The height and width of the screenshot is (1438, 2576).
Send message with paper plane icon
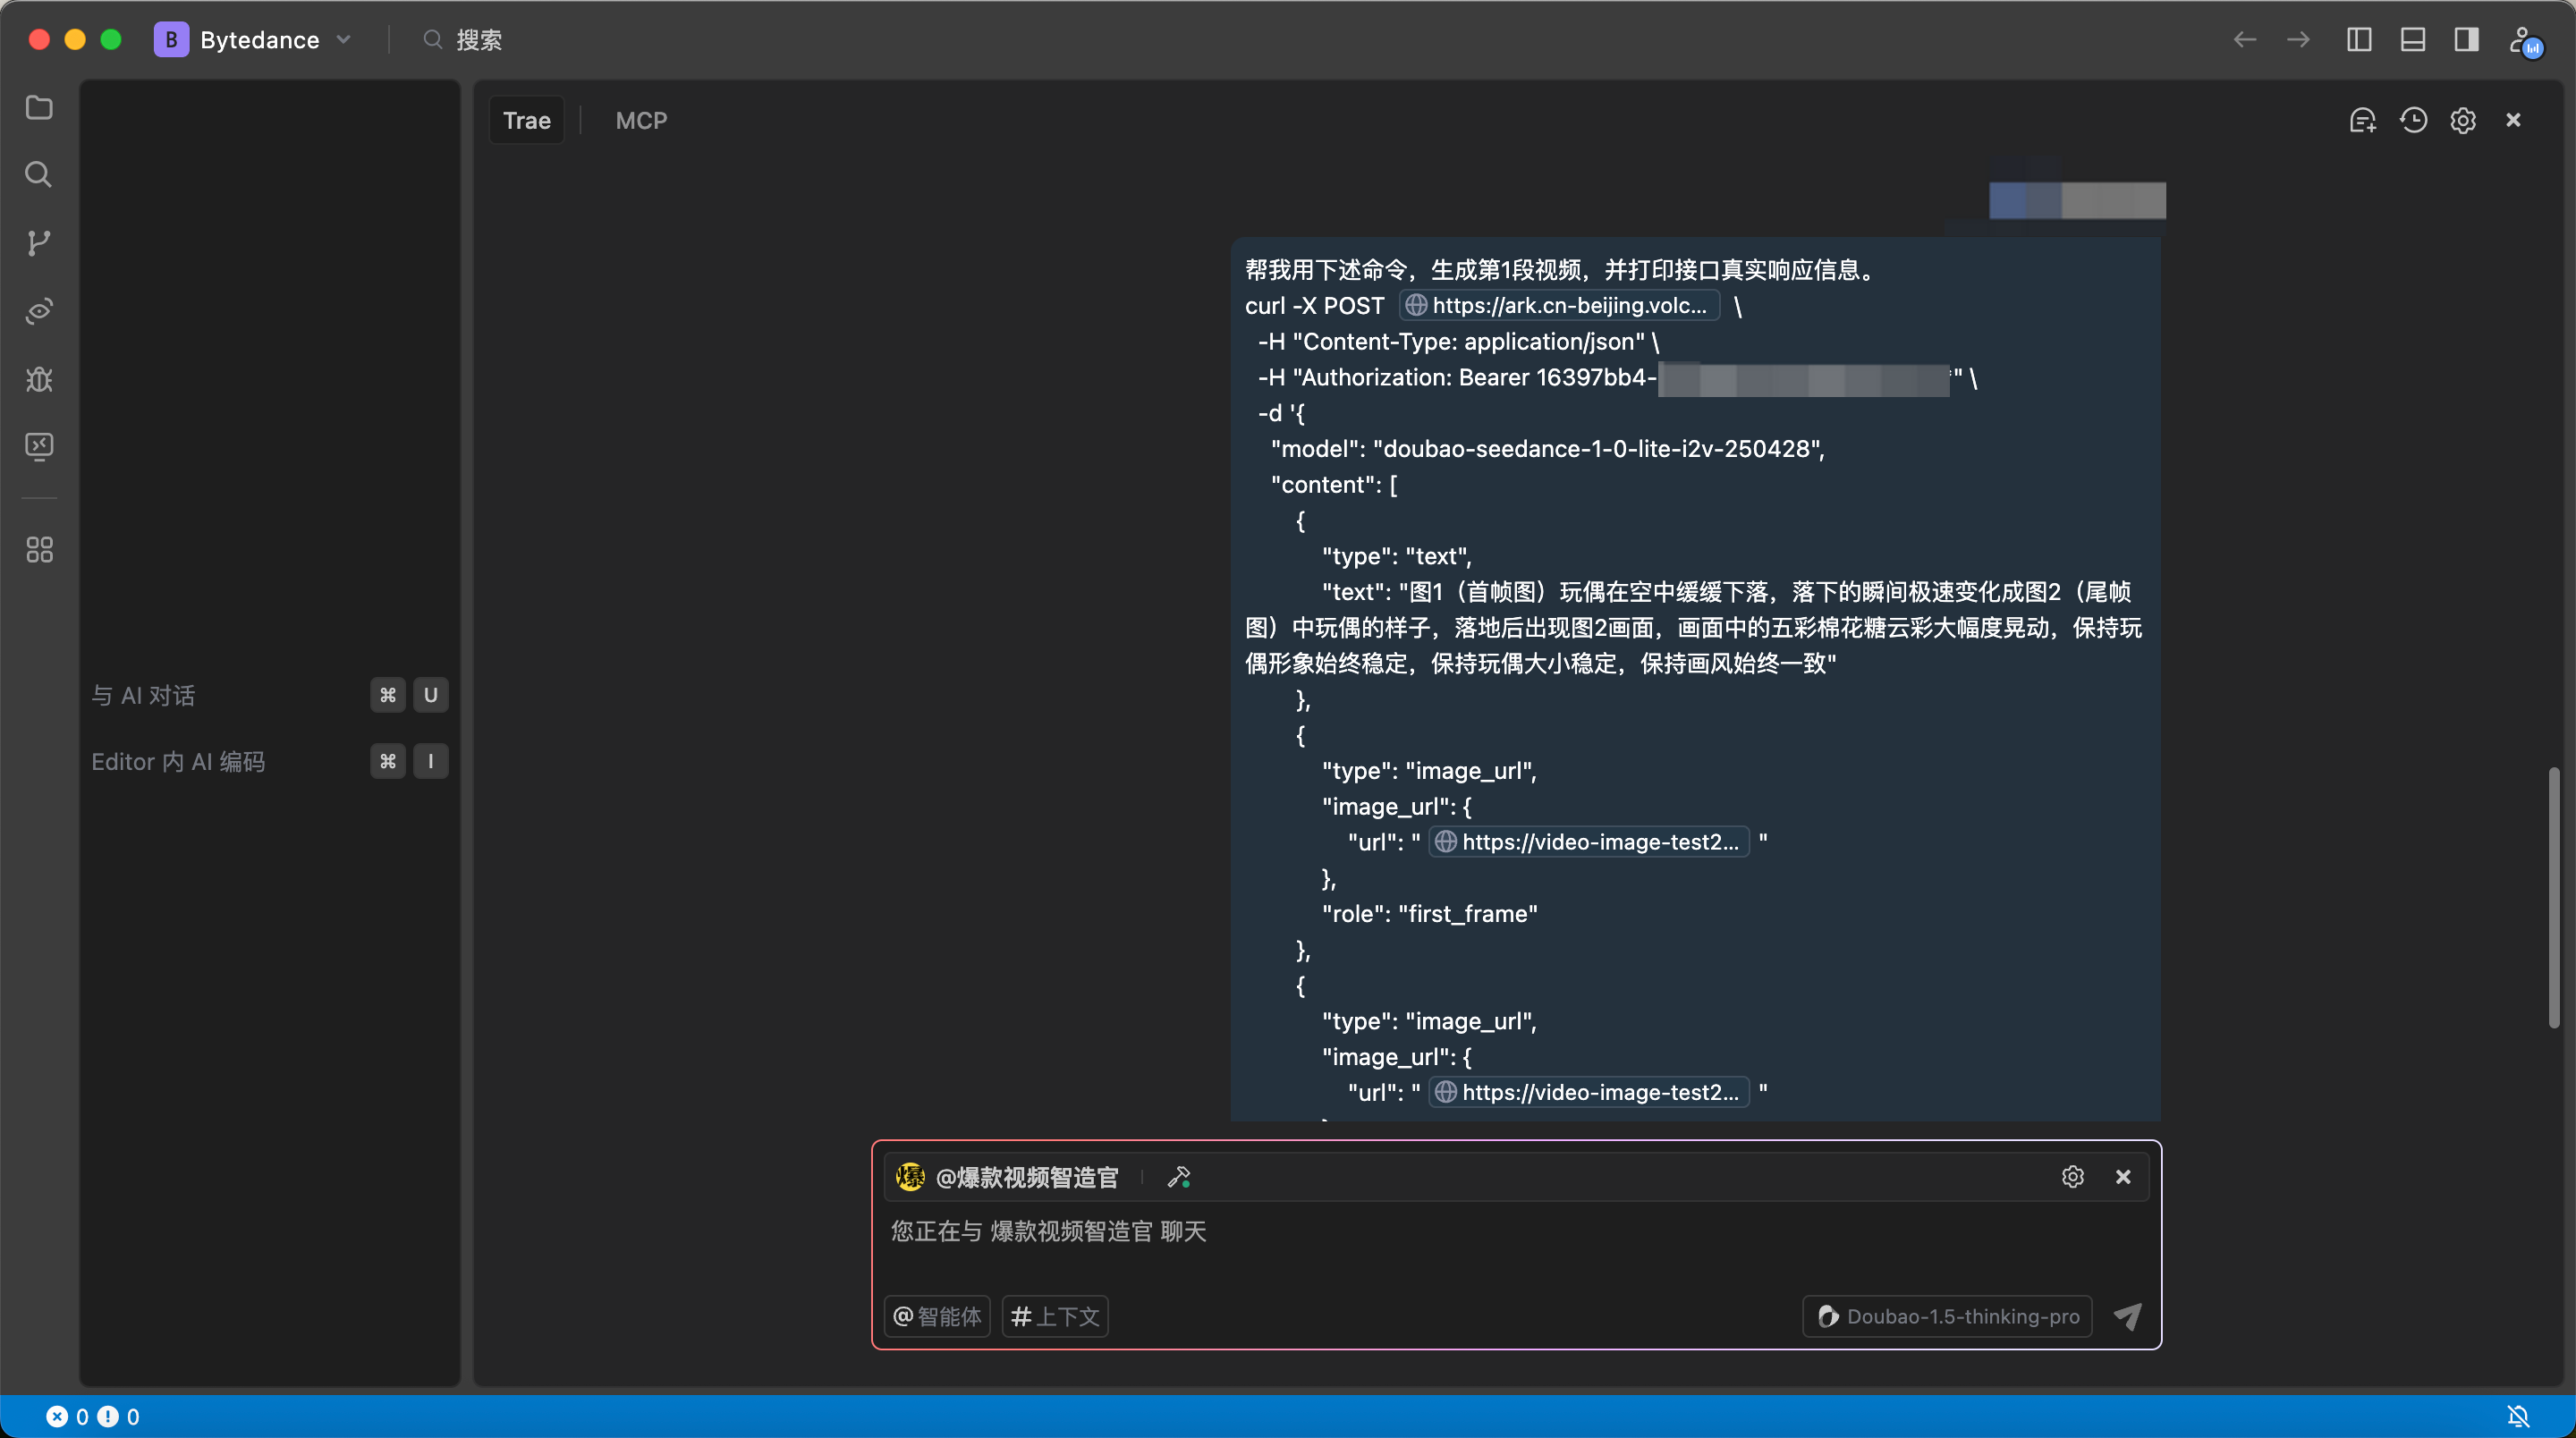[2127, 1316]
